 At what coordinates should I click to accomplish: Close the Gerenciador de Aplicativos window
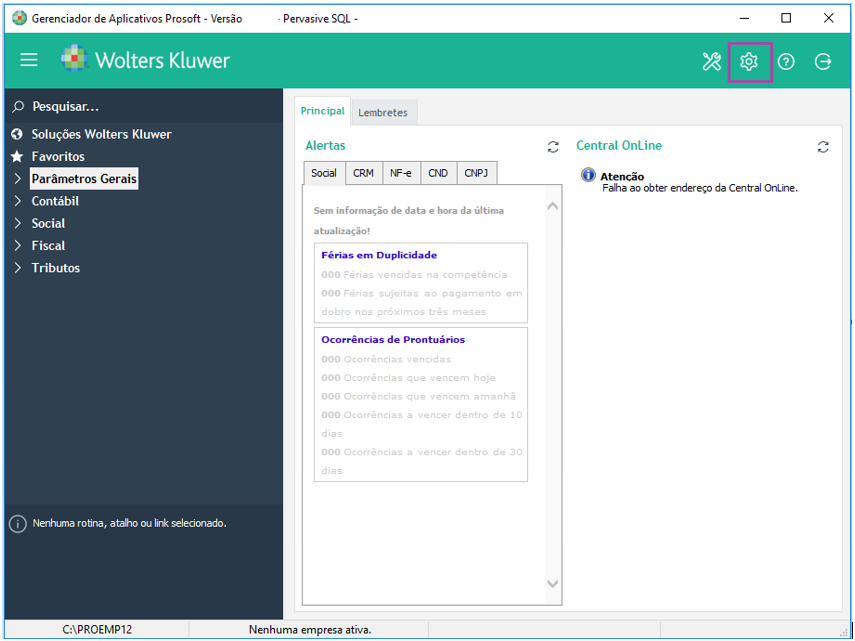828,19
